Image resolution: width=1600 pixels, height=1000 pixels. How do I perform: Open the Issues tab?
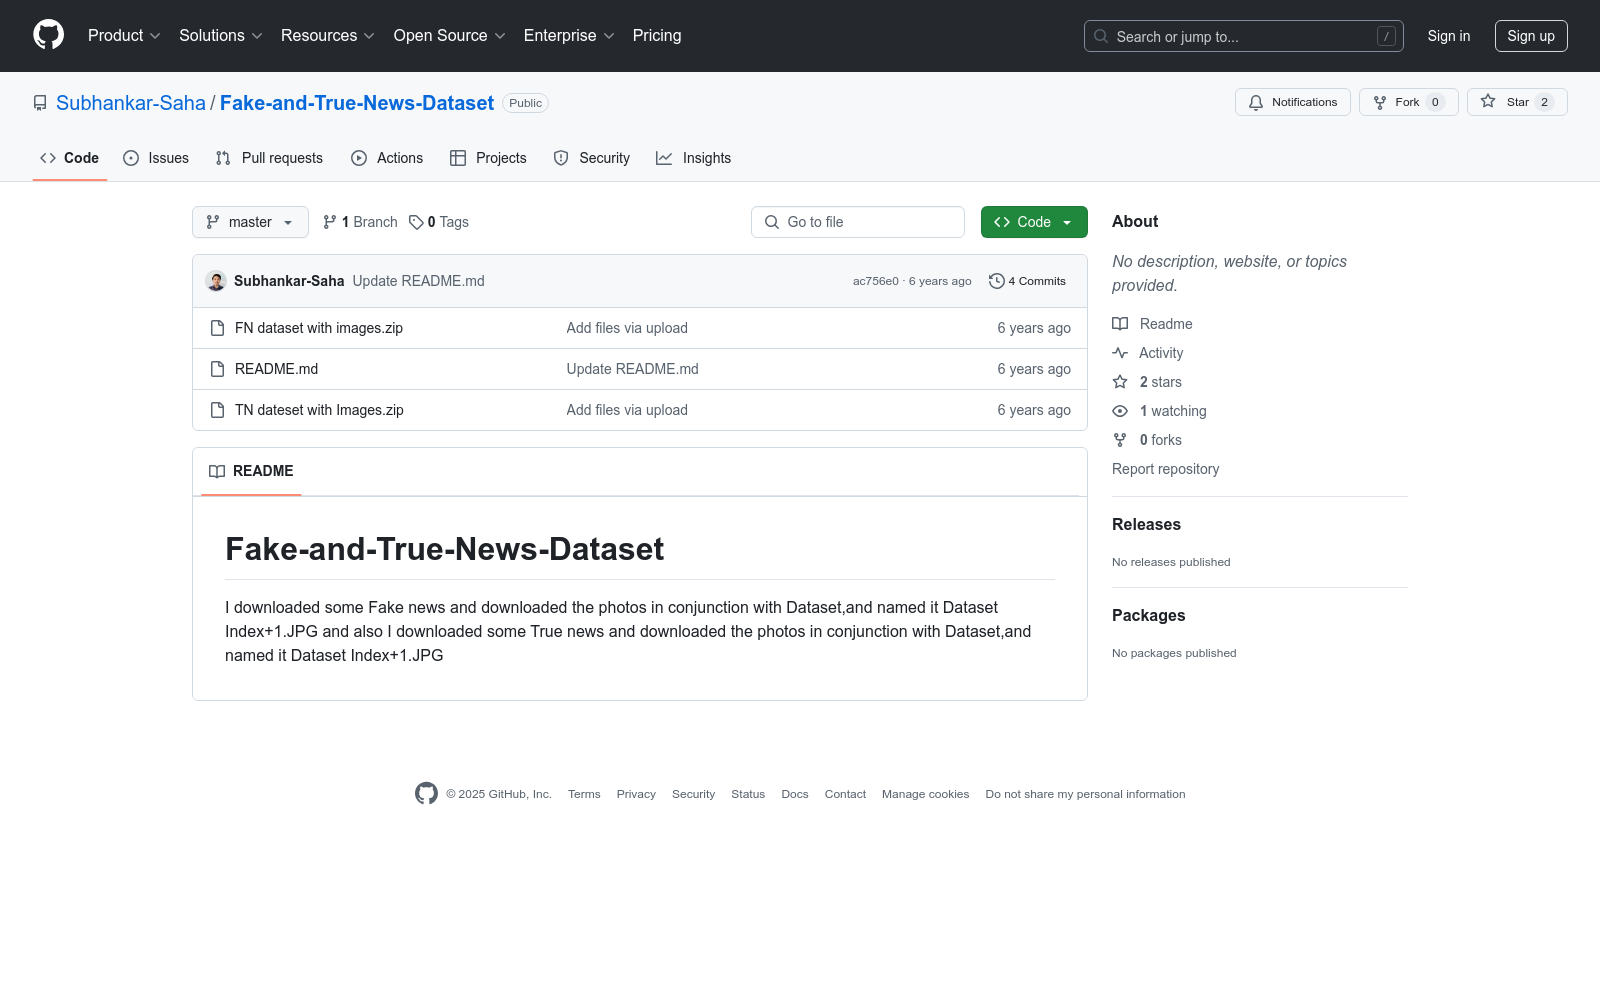(x=156, y=158)
